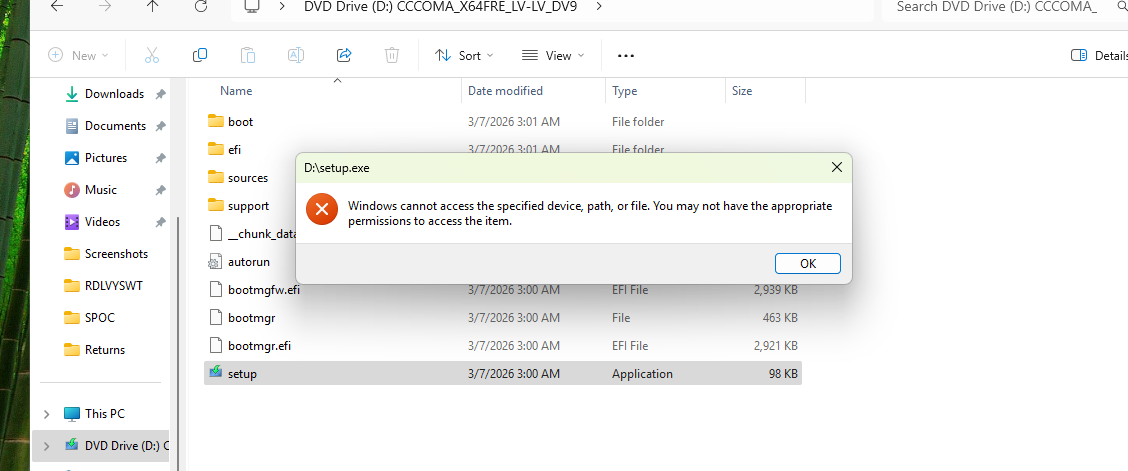Expand the DVD Drive (D:) tree node
Viewport: 1128px width, 471px height.
[x=47, y=446]
